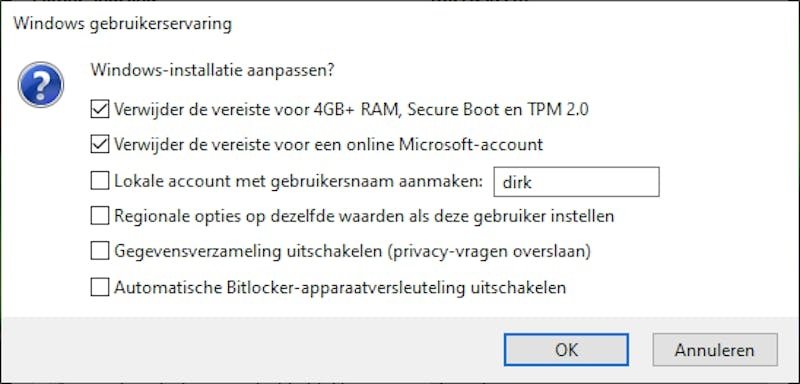Click the Windows-installatie aanpassen? heading text

[x=212, y=70]
